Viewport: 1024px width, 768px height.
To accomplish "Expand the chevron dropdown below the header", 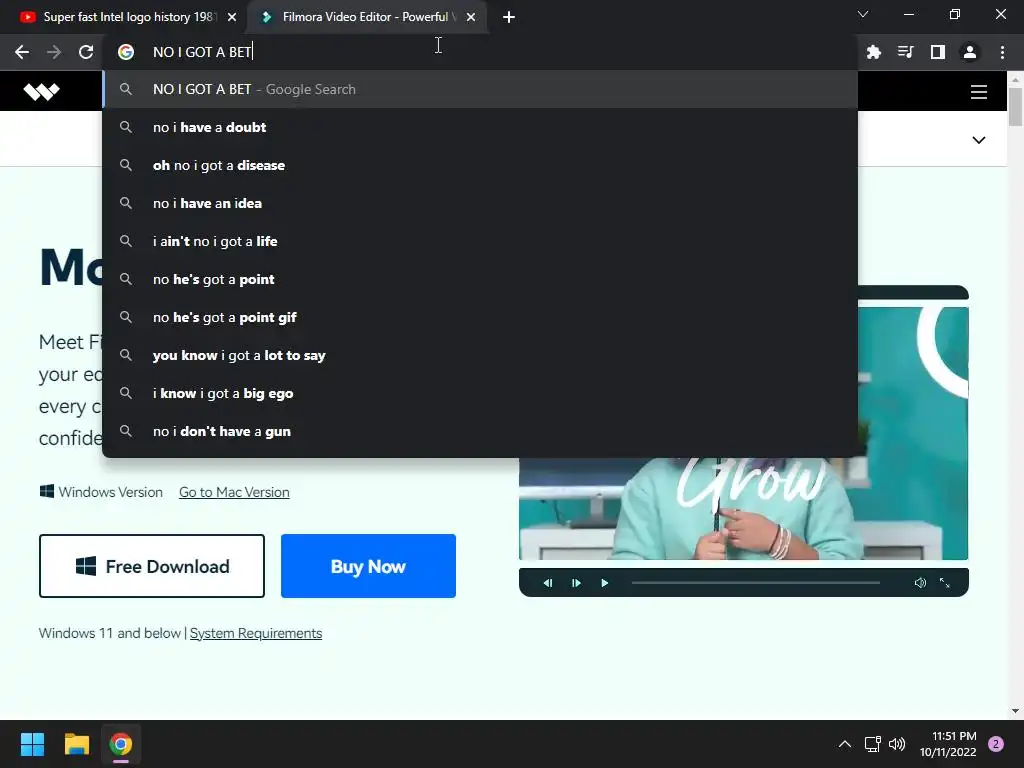I will [978, 140].
